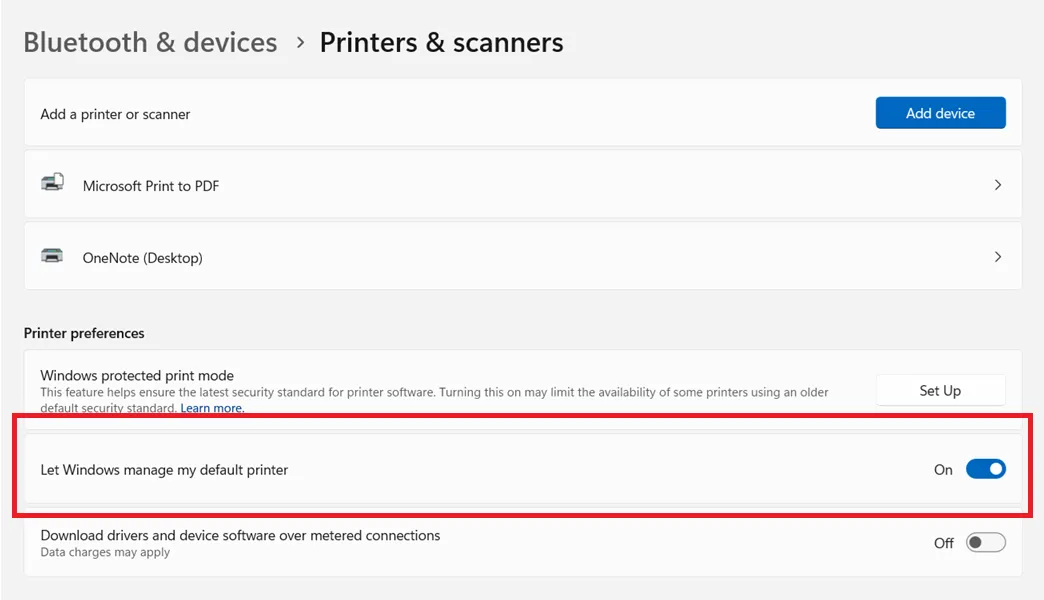Click the OneNote (Desktop) printer icon

click(x=52, y=256)
